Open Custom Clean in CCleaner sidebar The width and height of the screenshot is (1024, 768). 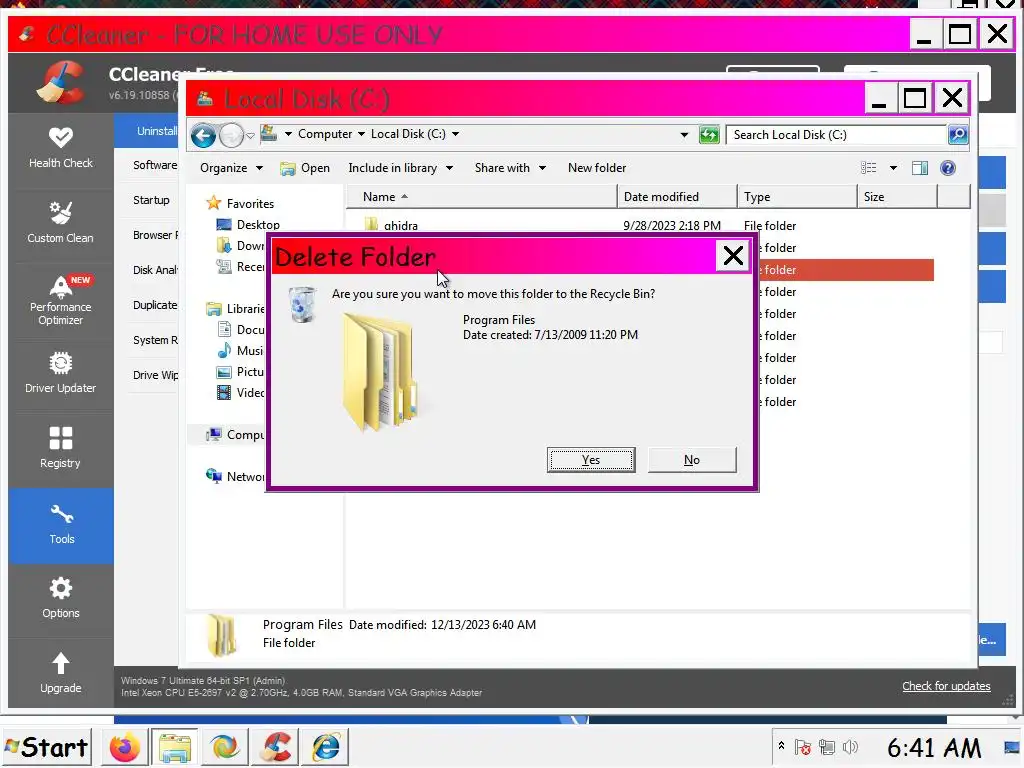pos(61,224)
